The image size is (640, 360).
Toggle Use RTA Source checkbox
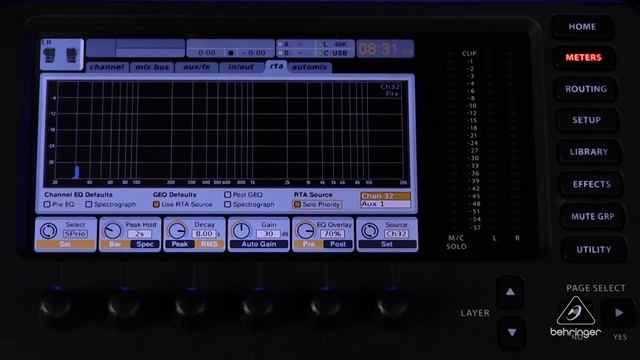point(156,204)
